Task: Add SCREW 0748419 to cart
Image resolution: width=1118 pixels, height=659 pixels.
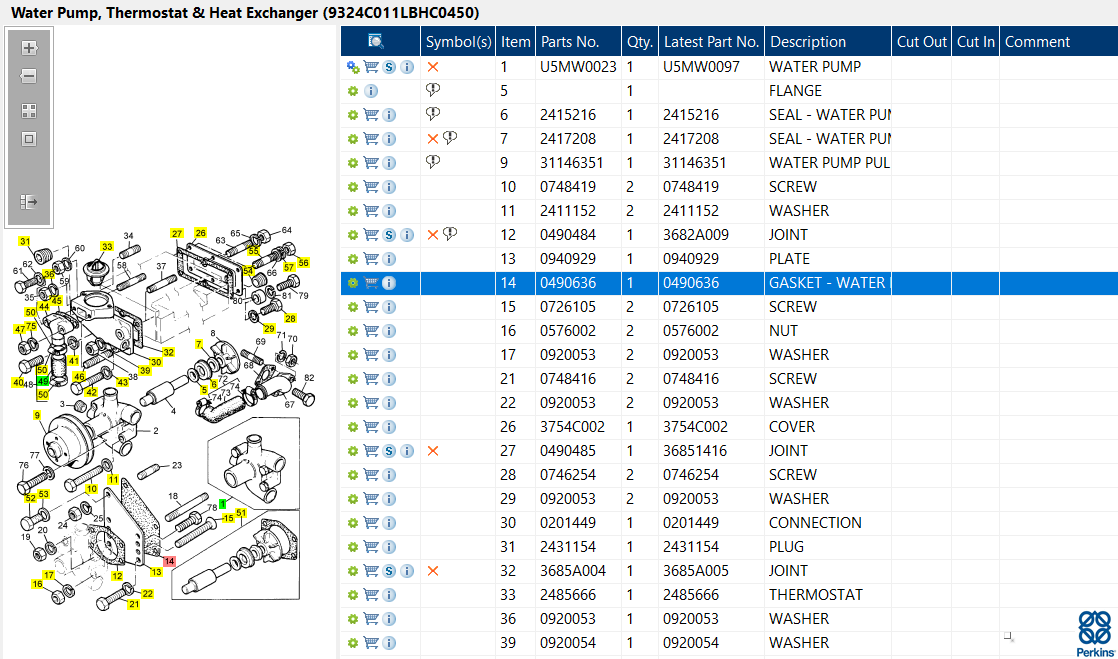Action: [371, 187]
